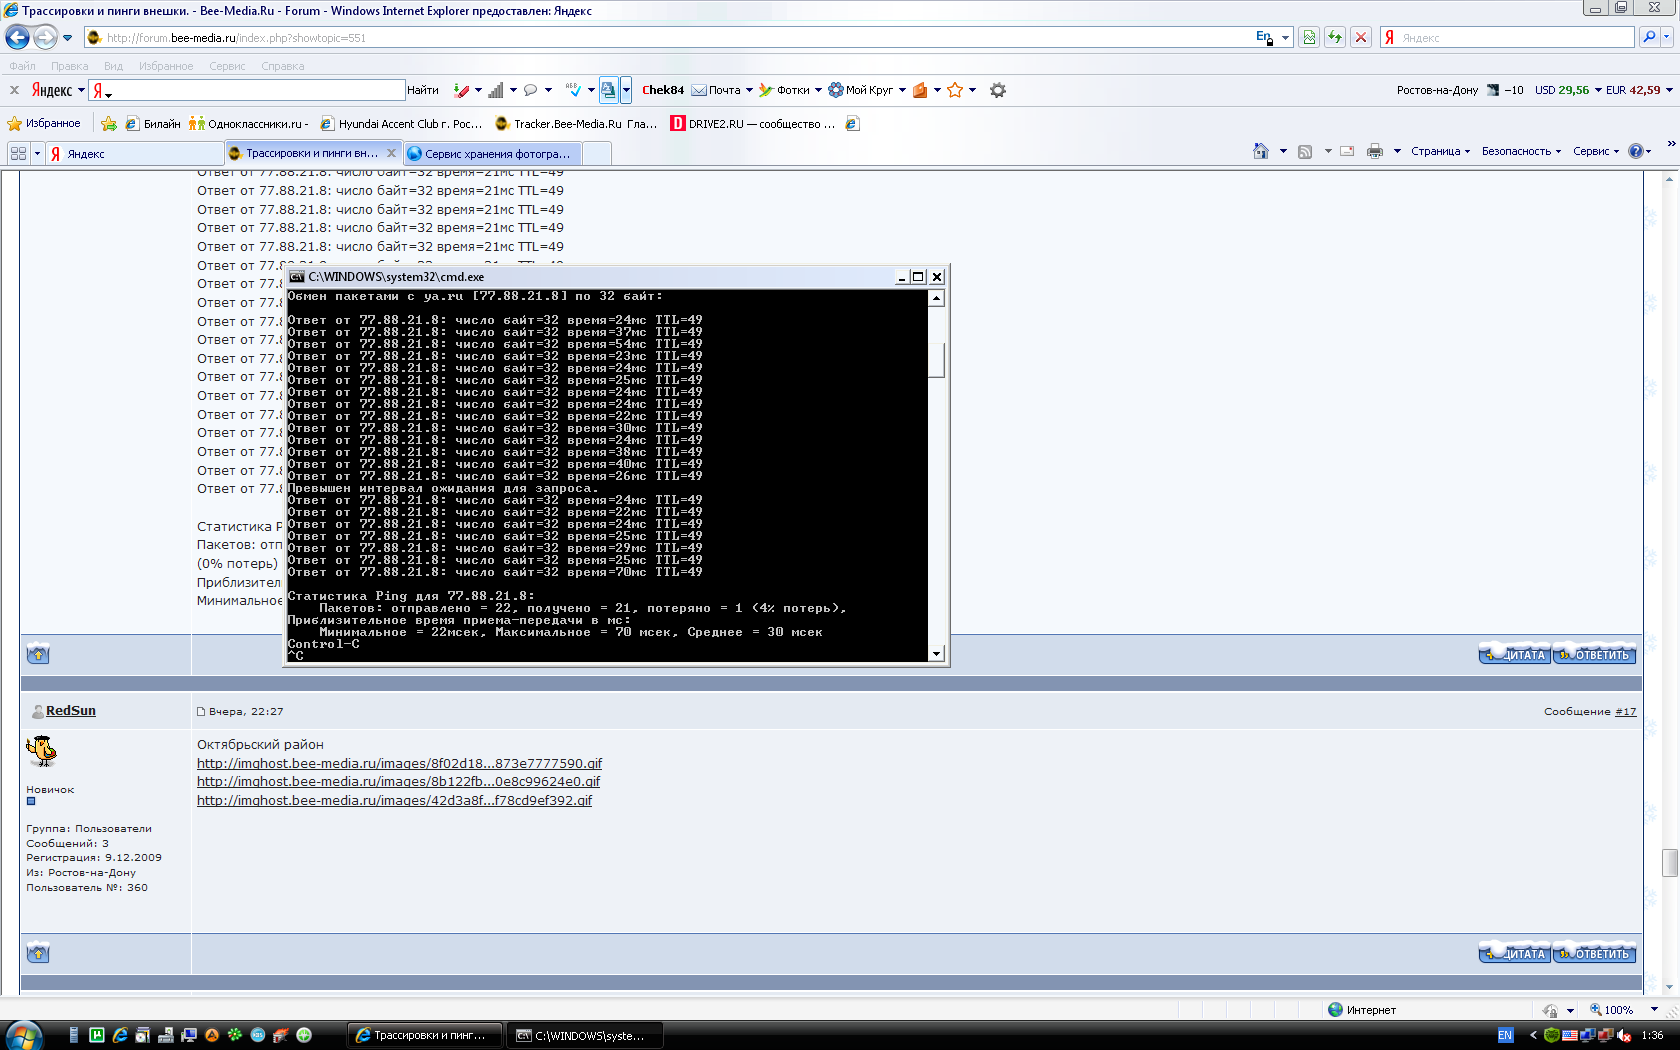Switch to Сервис хранения фотографий tab
Screen dimensions: 1680x1050
(x=491, y=153)
